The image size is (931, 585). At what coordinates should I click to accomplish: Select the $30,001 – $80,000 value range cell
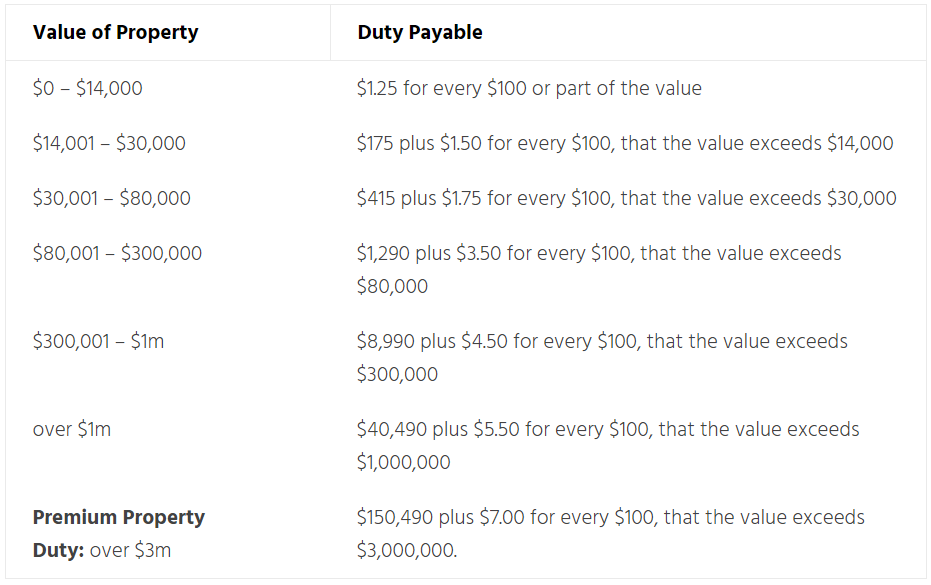112,198
